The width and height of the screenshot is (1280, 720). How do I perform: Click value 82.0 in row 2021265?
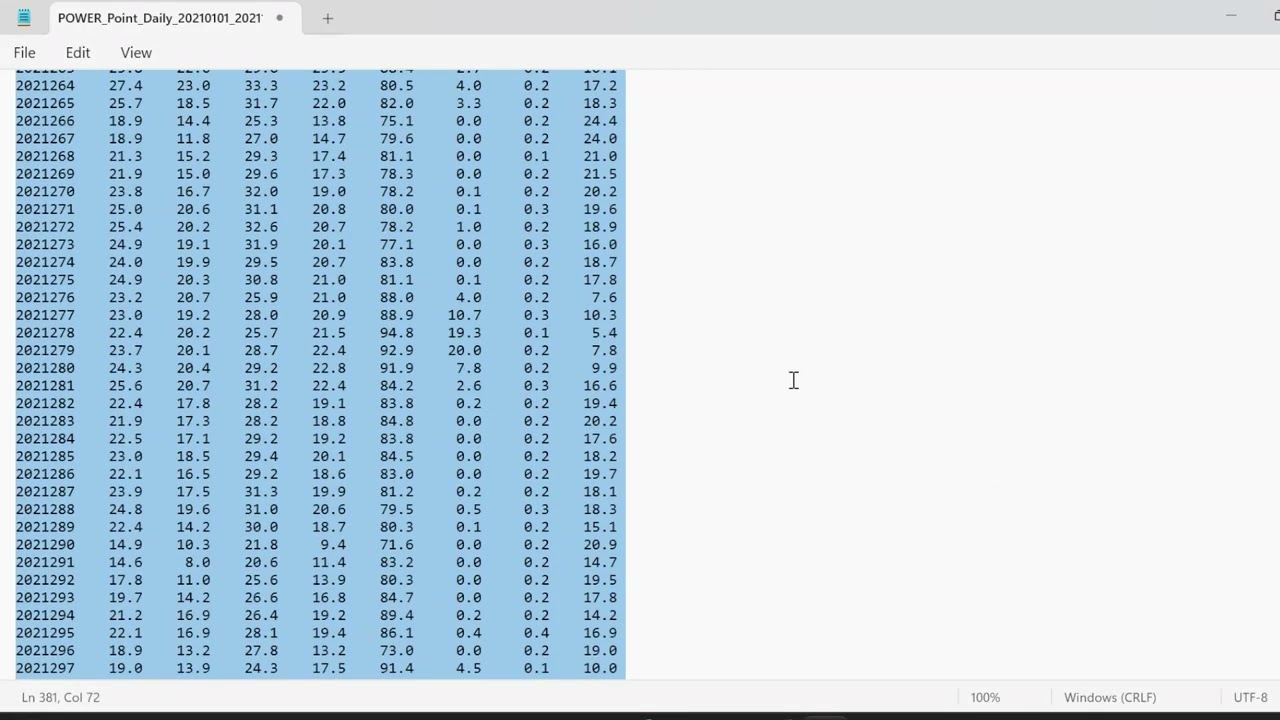397,103
